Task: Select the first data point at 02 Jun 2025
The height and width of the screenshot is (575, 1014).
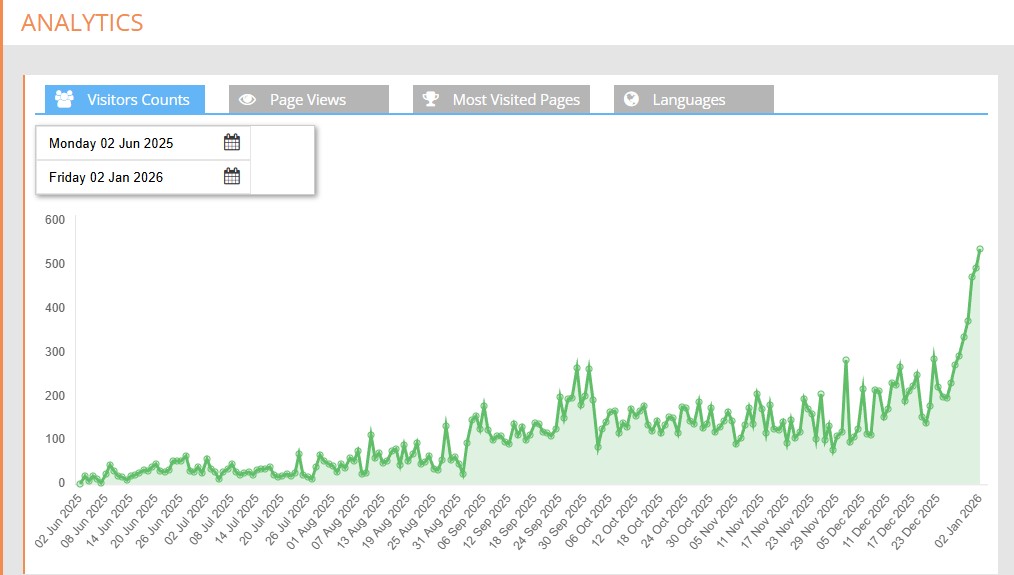Action: click(80, 483)
